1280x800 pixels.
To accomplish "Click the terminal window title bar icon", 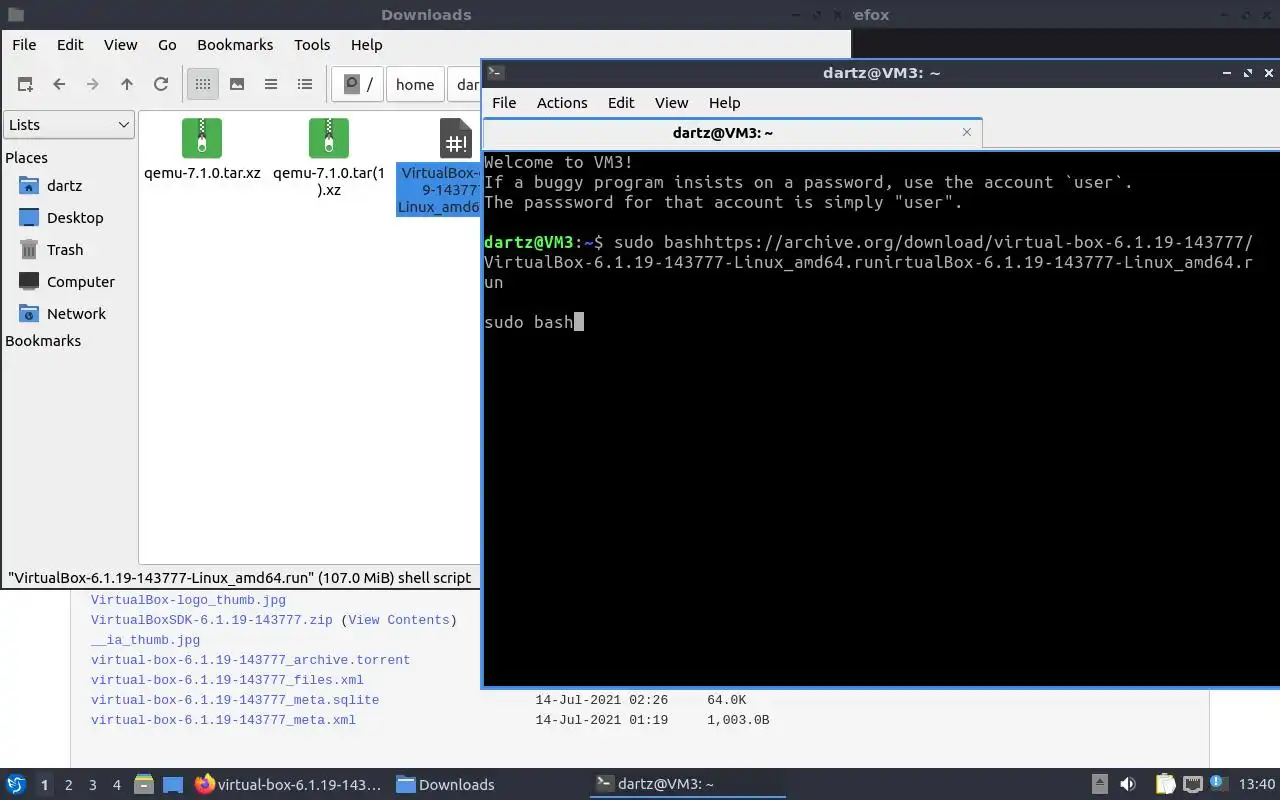I will (x=496, y=73).
